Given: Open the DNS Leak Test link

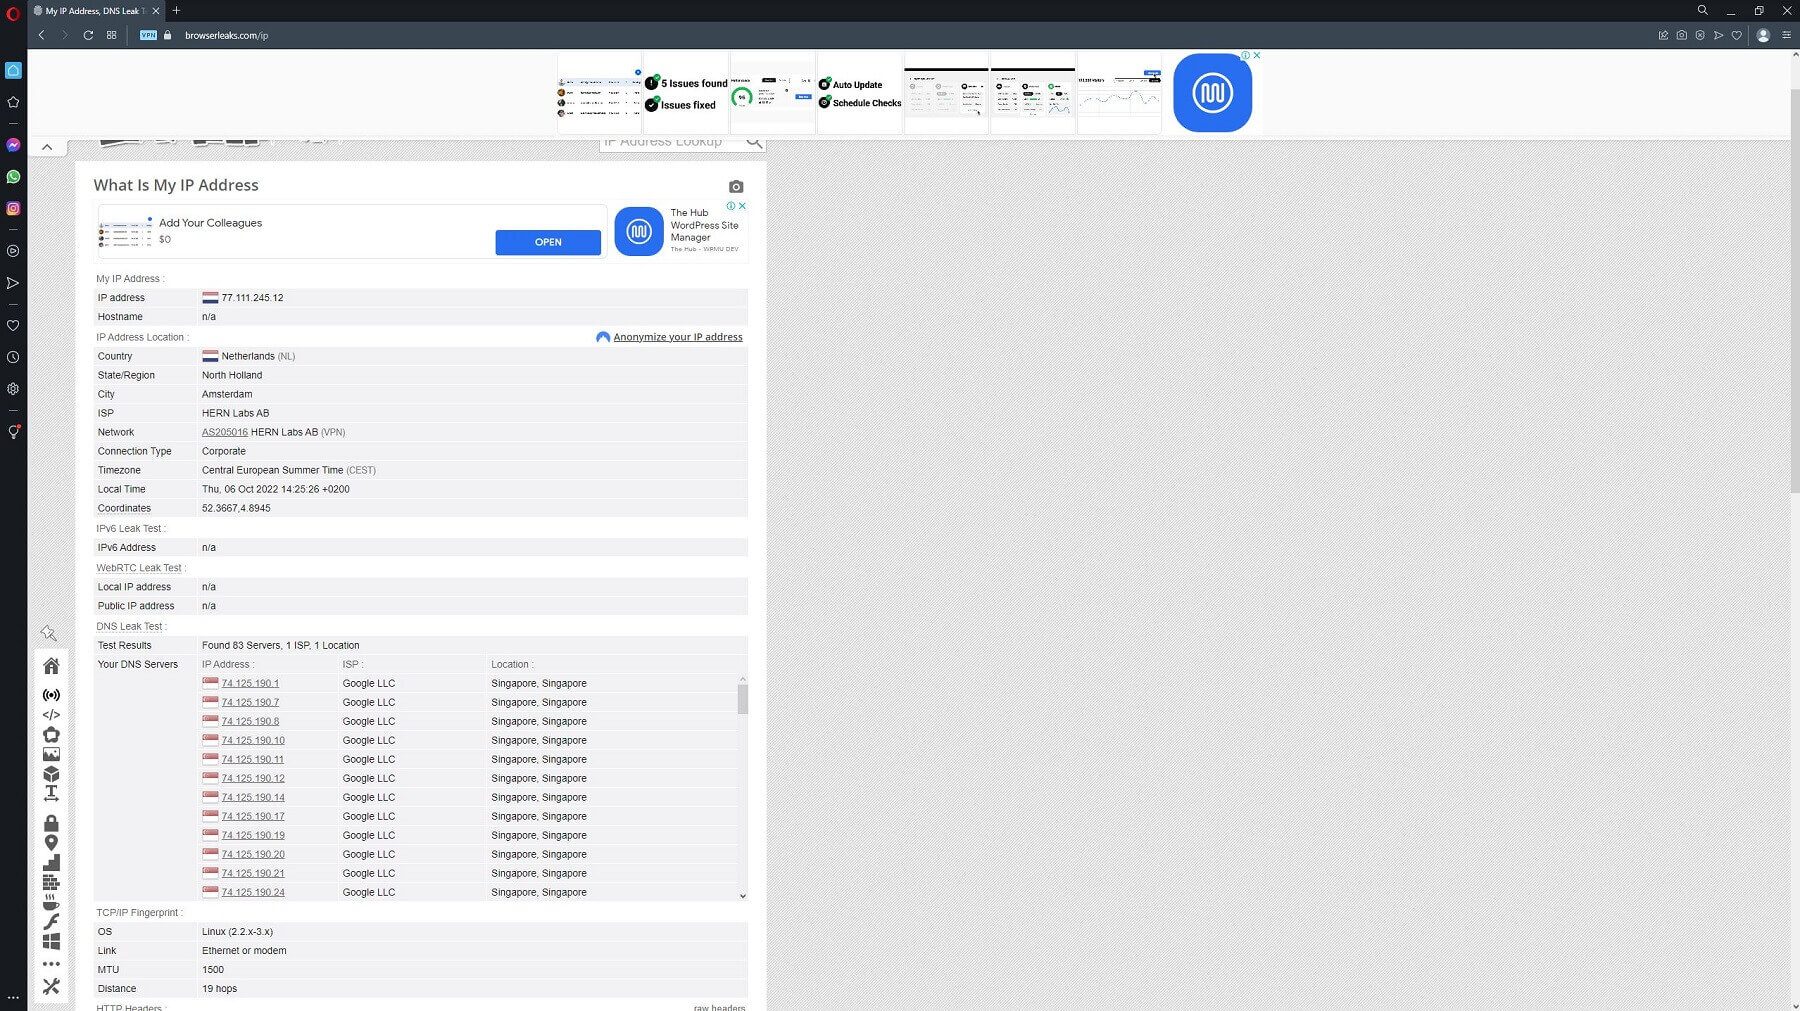Looking at the screenshot, I should click(x=129, y=626).
